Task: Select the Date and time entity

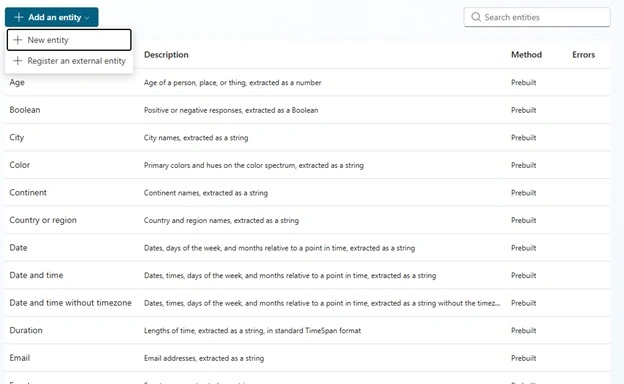Action: pyautogui.click(x=36, y=275)
